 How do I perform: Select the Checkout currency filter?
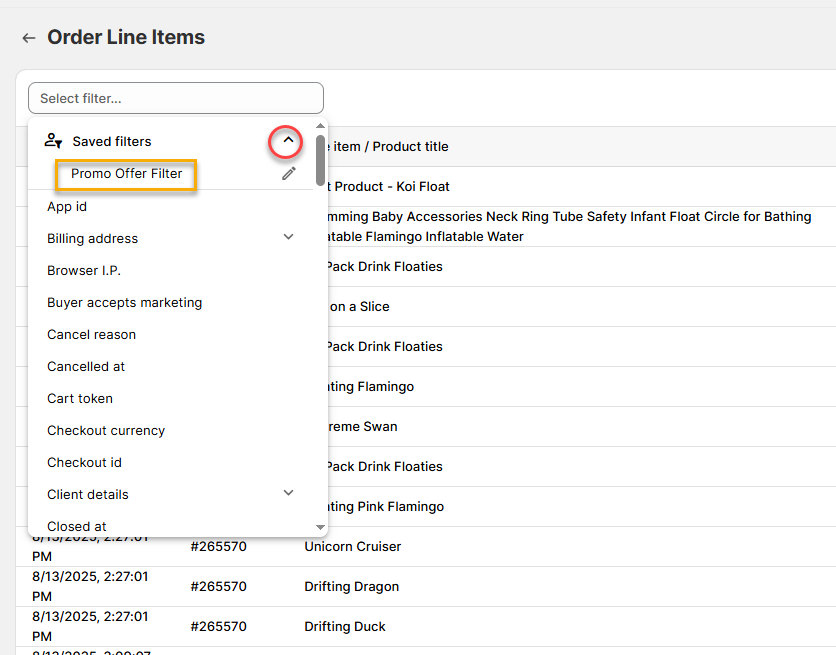click(x=106, y=430)
